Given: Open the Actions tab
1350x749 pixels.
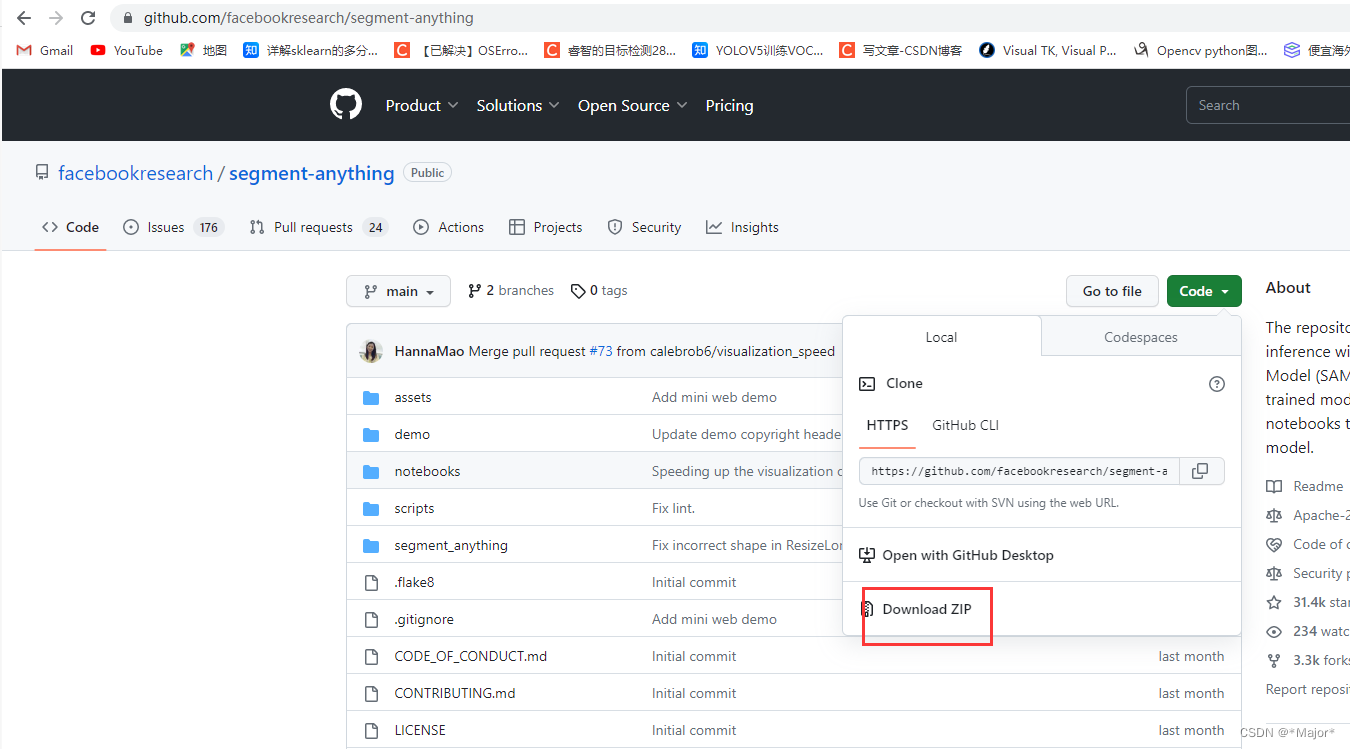Looking at the screenshot, I should [449, 227].
